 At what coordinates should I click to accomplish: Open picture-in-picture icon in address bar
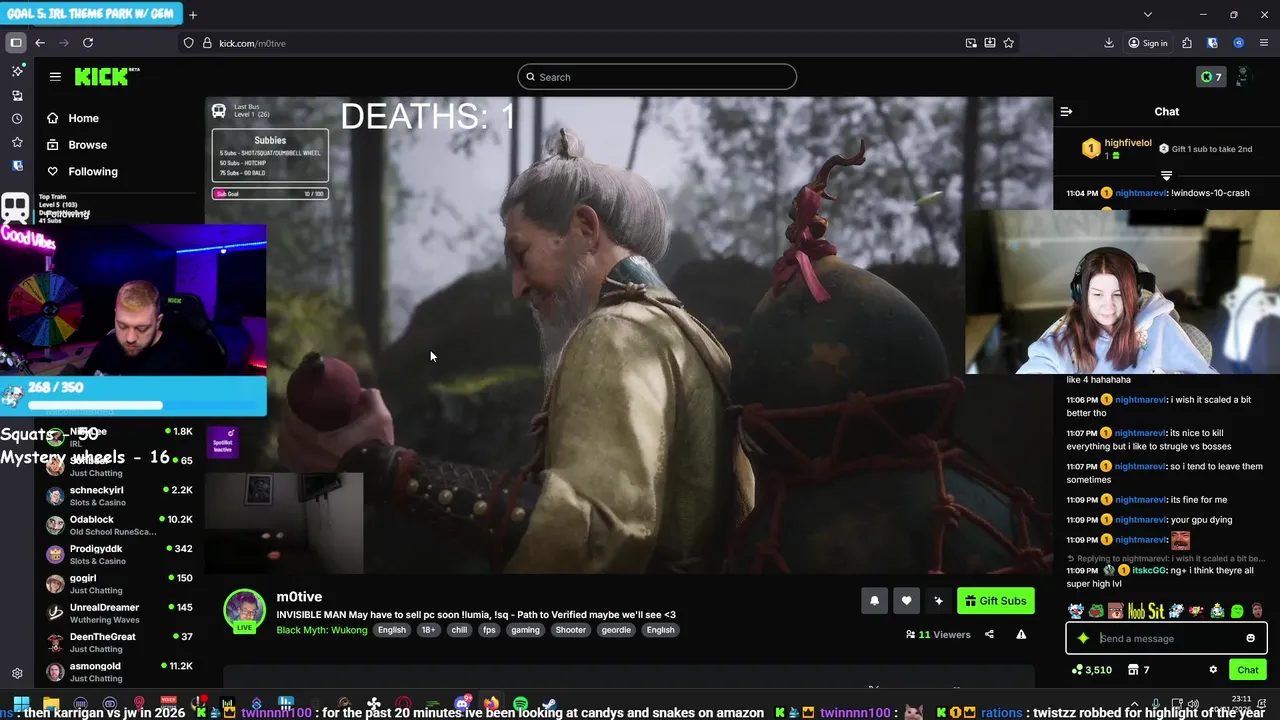[971, 43]
